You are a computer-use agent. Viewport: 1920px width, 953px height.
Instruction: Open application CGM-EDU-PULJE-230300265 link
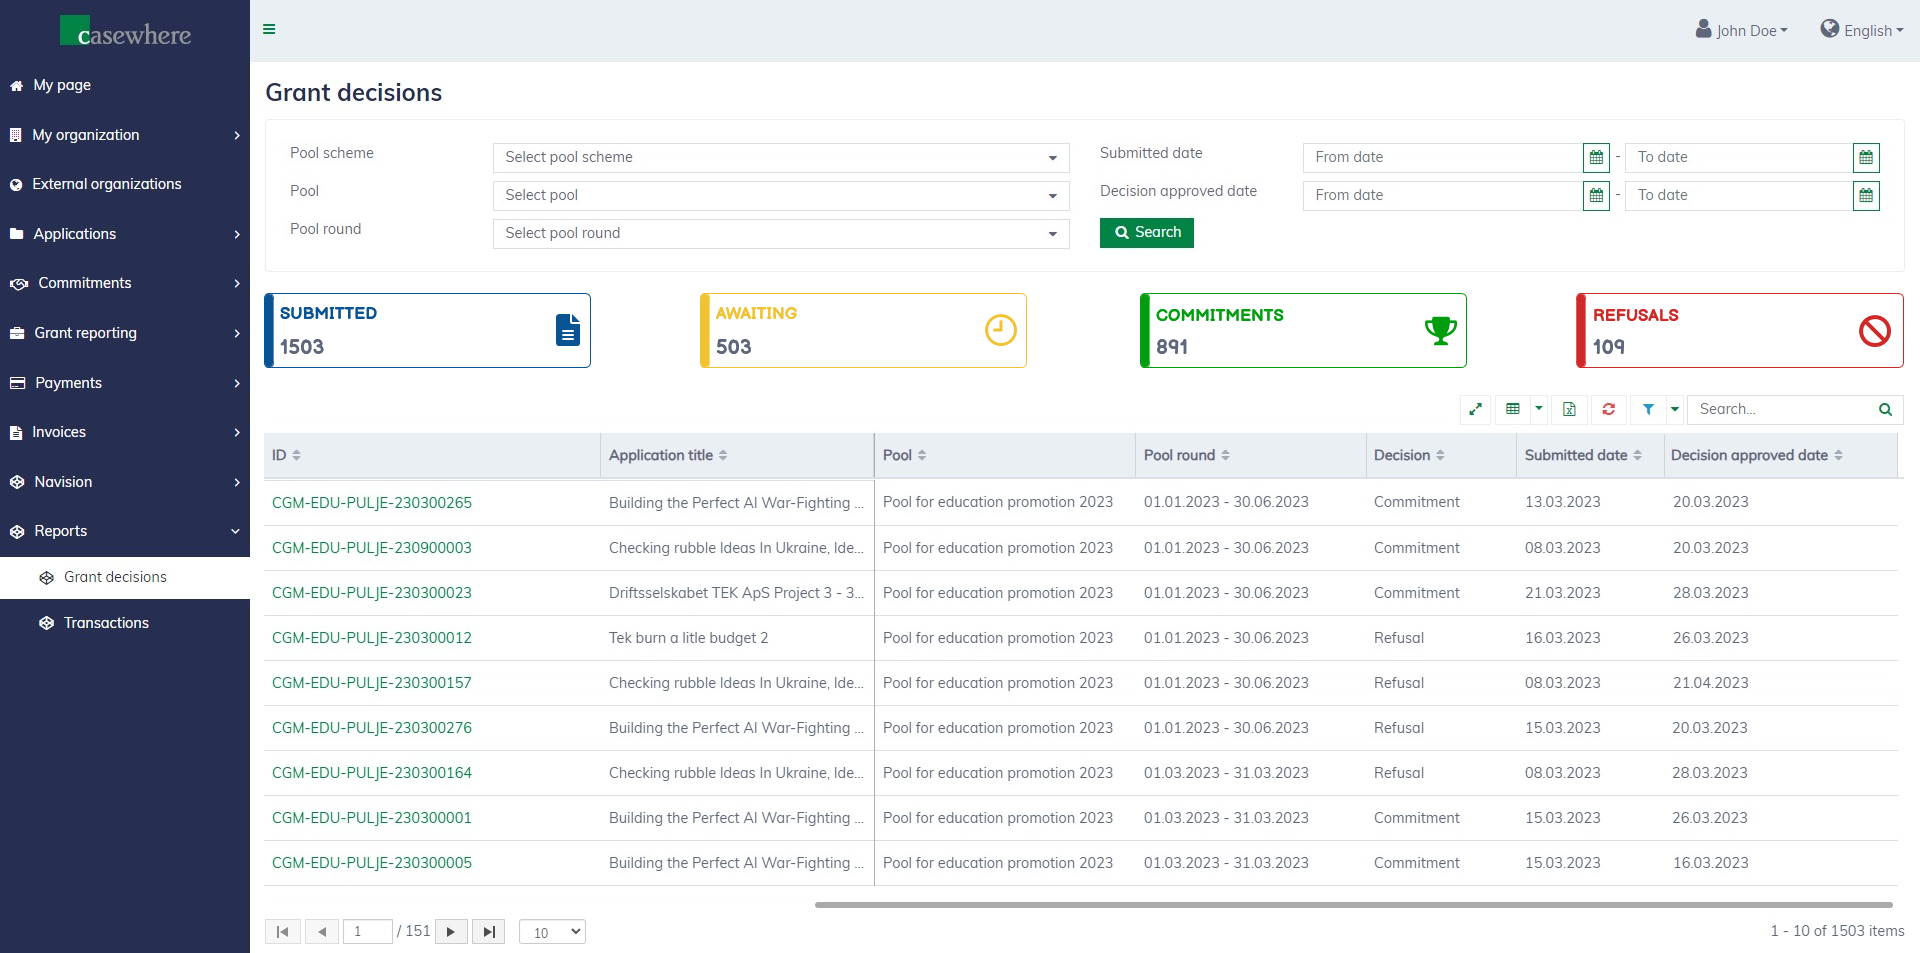372,503
